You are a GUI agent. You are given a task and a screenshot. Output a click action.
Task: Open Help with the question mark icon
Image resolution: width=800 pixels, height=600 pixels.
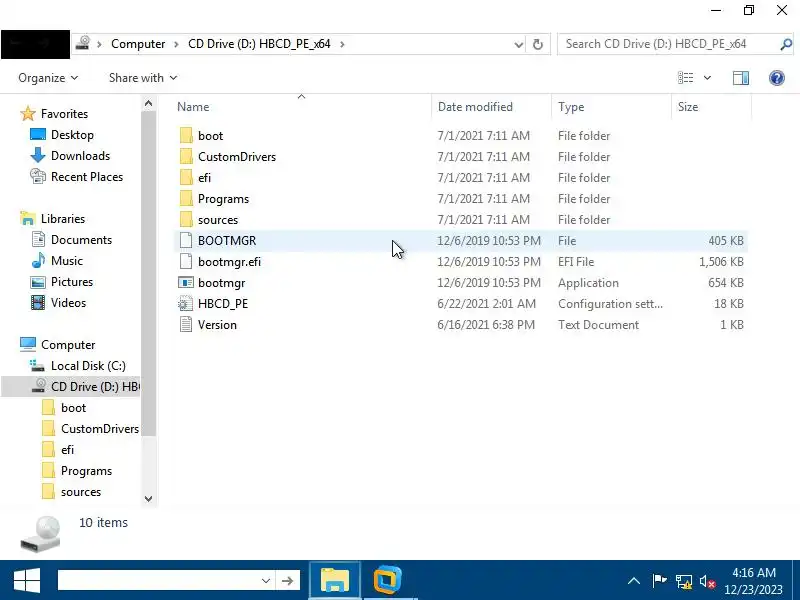coord(777,78)
